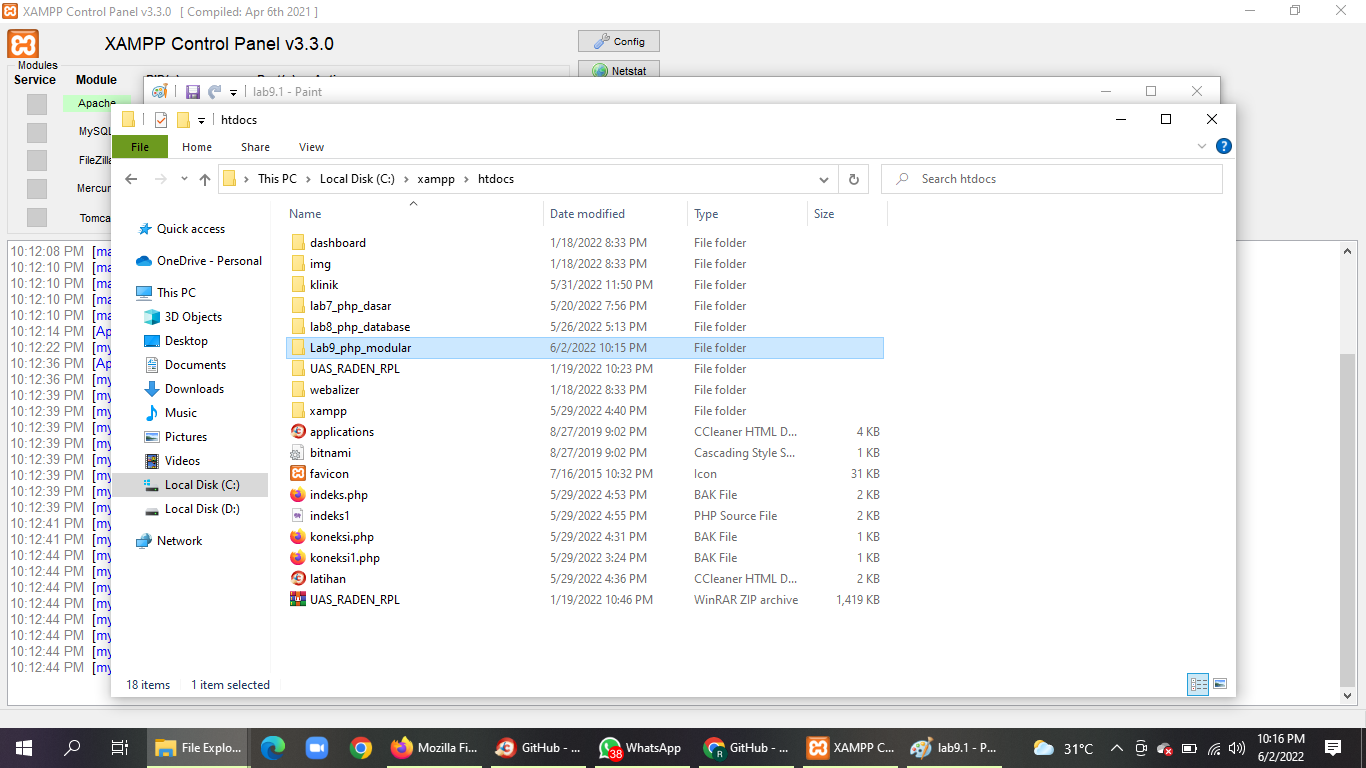The image size is (1366, 768).
Task: Open the klinik folder icon
Action: (x=298, y=285)
